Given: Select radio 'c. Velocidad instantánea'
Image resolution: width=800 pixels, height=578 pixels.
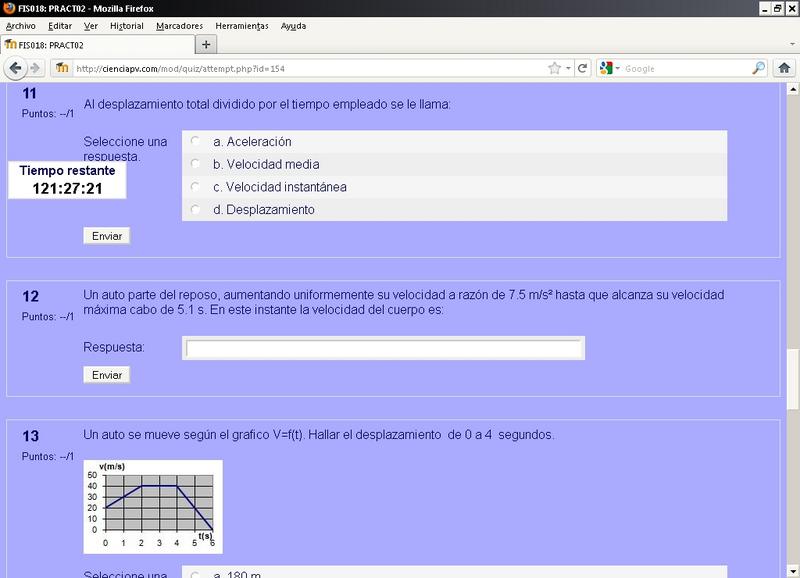Looking at the screenshot, I should [195, 187].
